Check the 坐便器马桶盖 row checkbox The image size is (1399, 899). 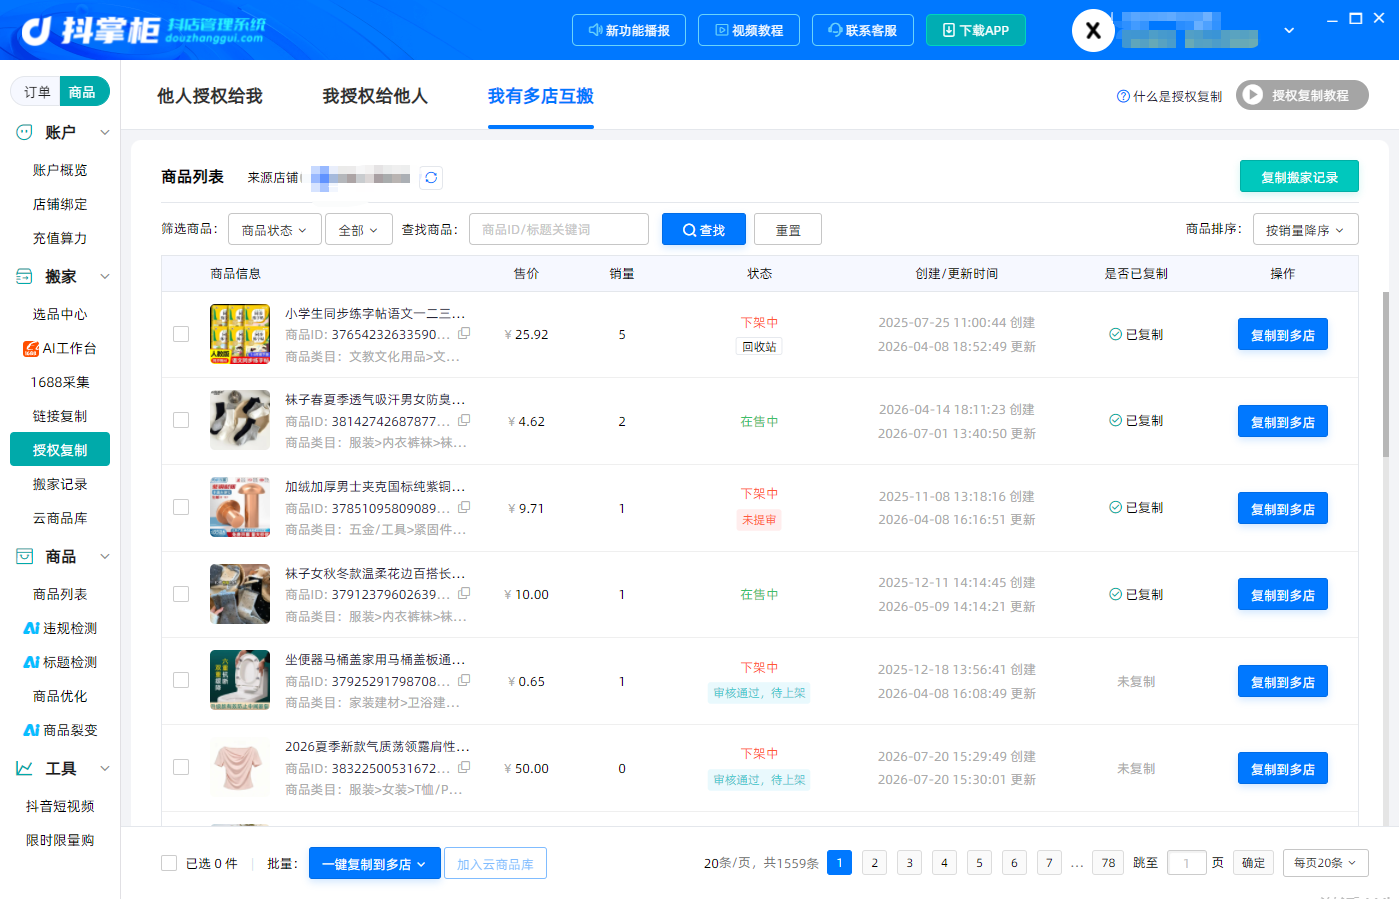181,681
